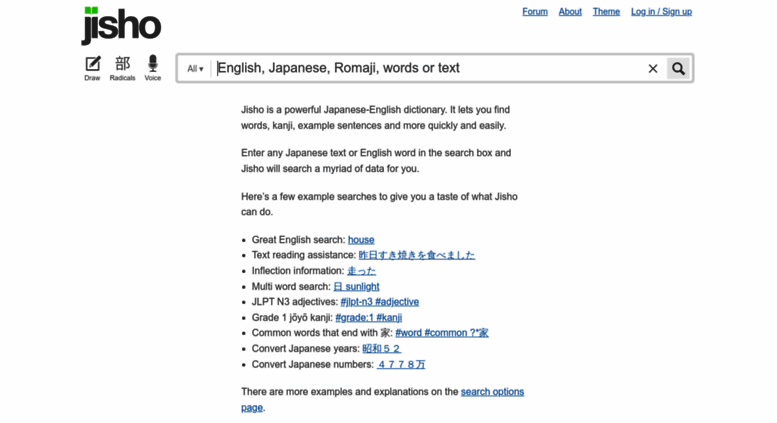Open the 走った inflection example
The height and width of the screenshot is (423, 777).
[x=361, y=271]
